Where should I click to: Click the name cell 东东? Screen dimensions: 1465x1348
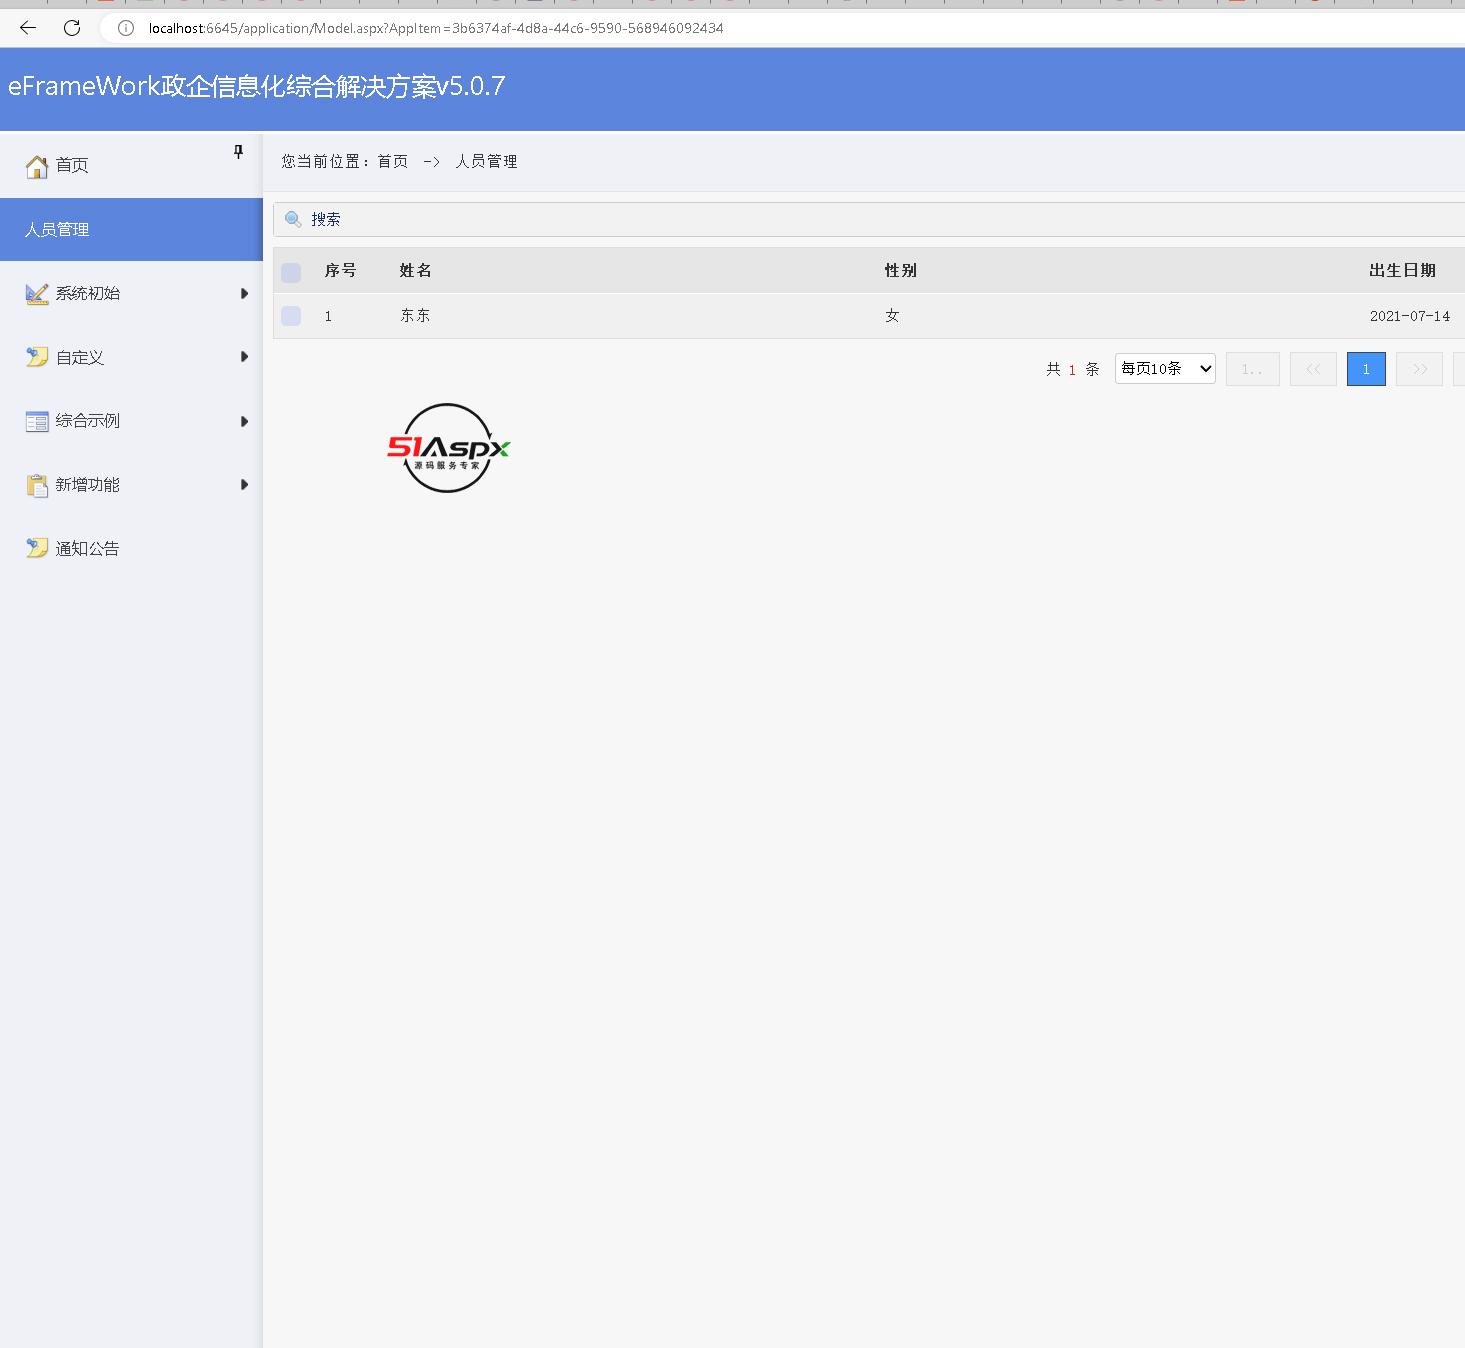(x=415, y=316)
